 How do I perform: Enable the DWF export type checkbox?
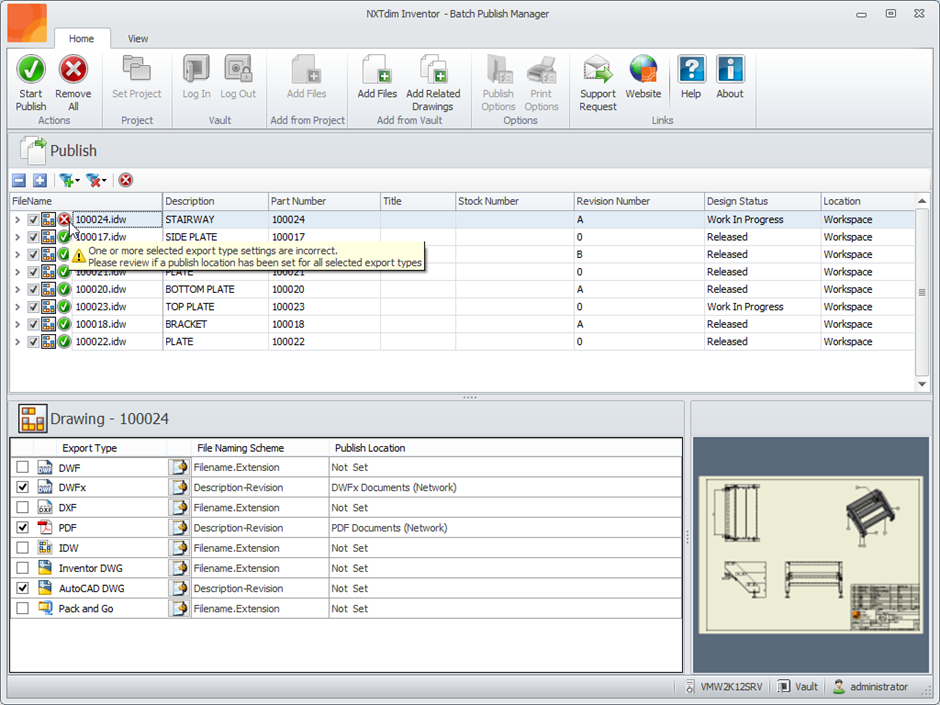pyautogui.click(x=23, y=467)
